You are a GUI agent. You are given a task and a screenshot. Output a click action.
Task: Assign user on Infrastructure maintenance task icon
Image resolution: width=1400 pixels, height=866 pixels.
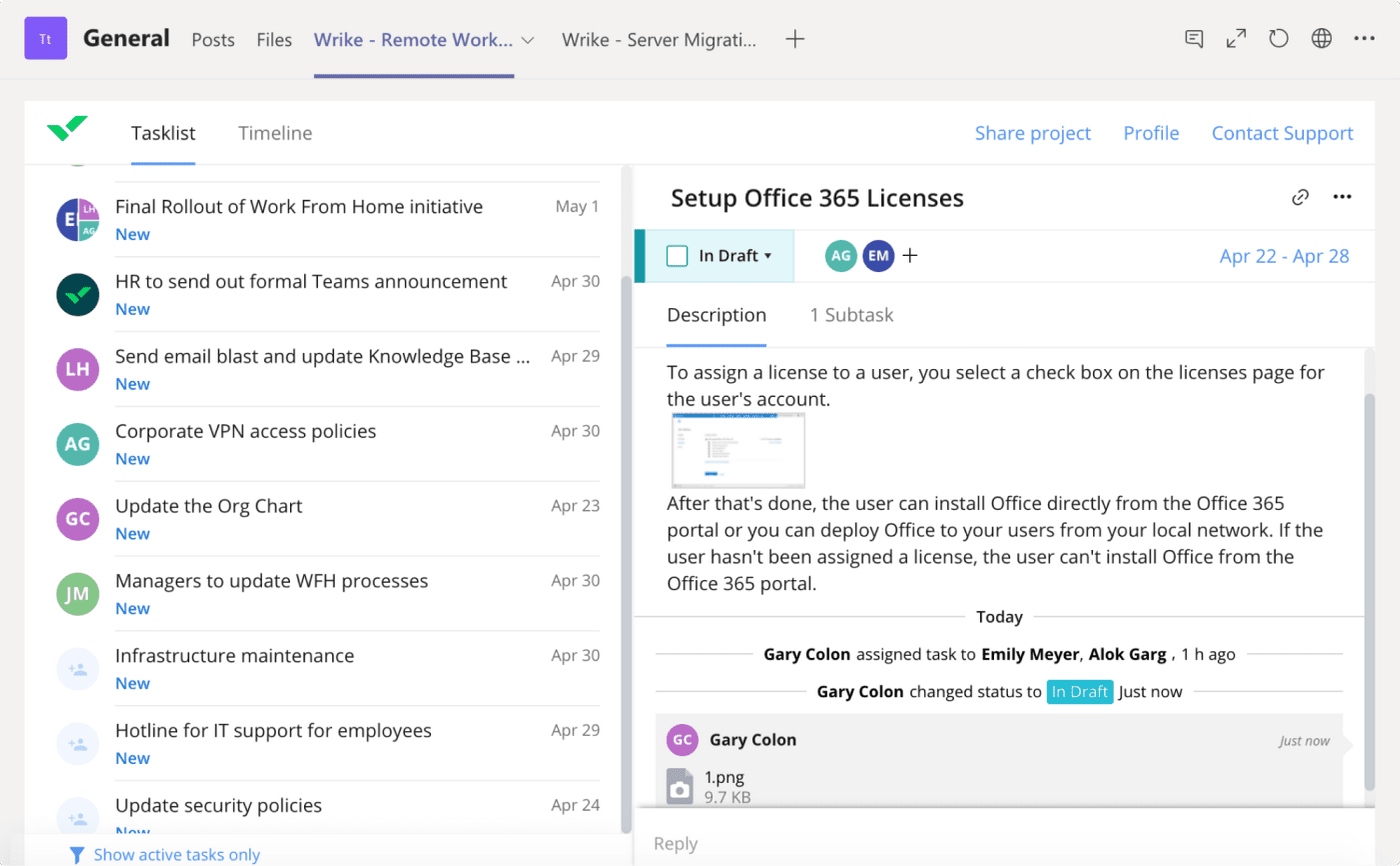78,669
